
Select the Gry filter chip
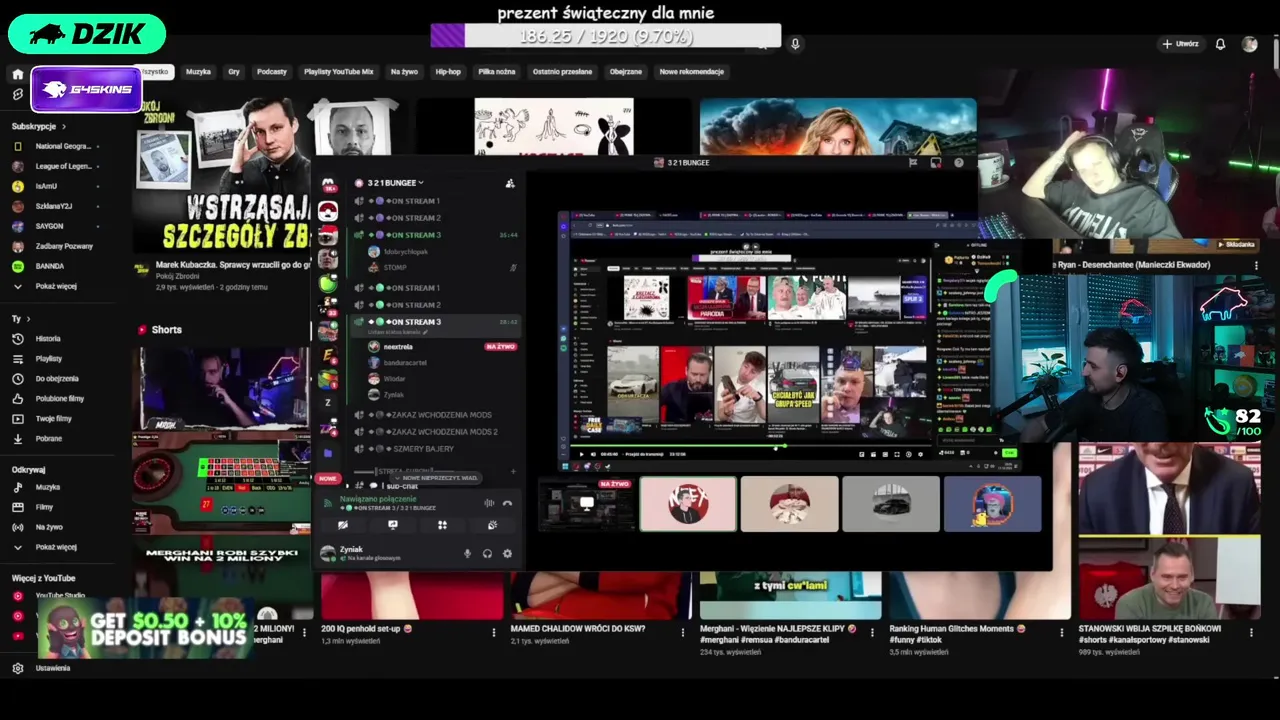coord(234,72)
